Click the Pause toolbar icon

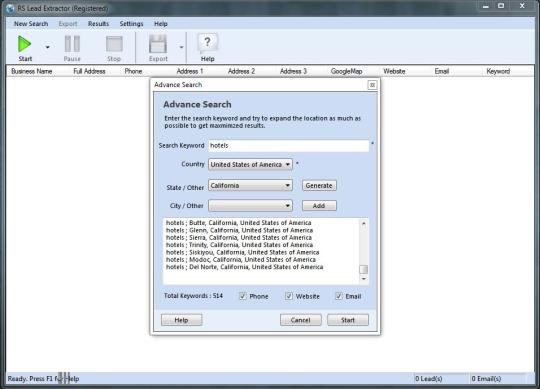coord(72,44)
